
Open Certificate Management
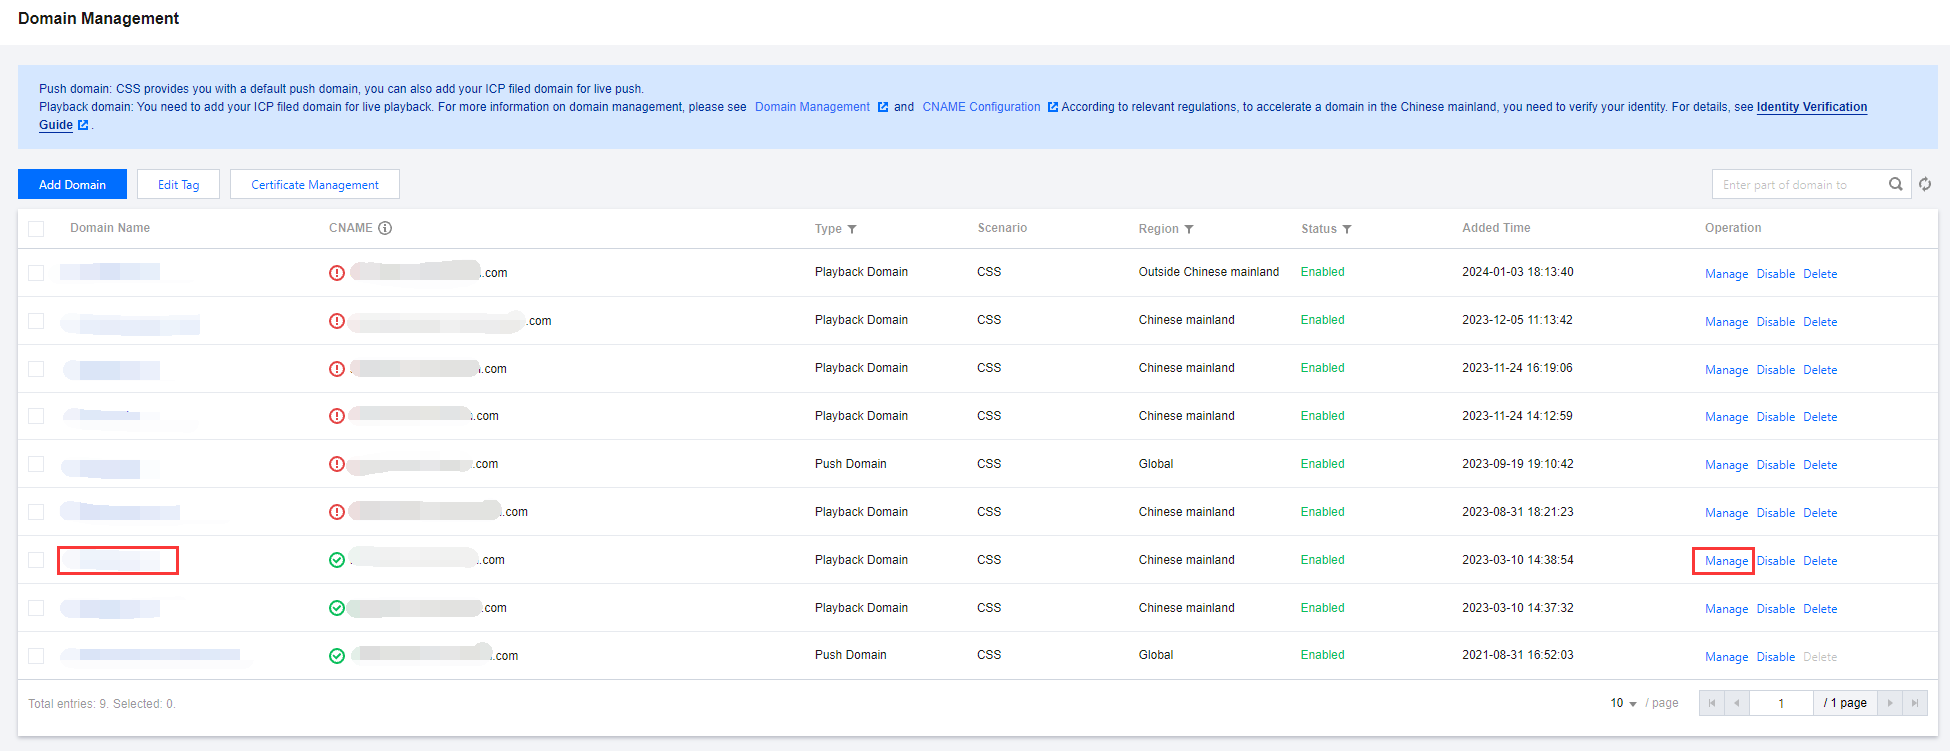pyautogui.click(x=315, y=184)
